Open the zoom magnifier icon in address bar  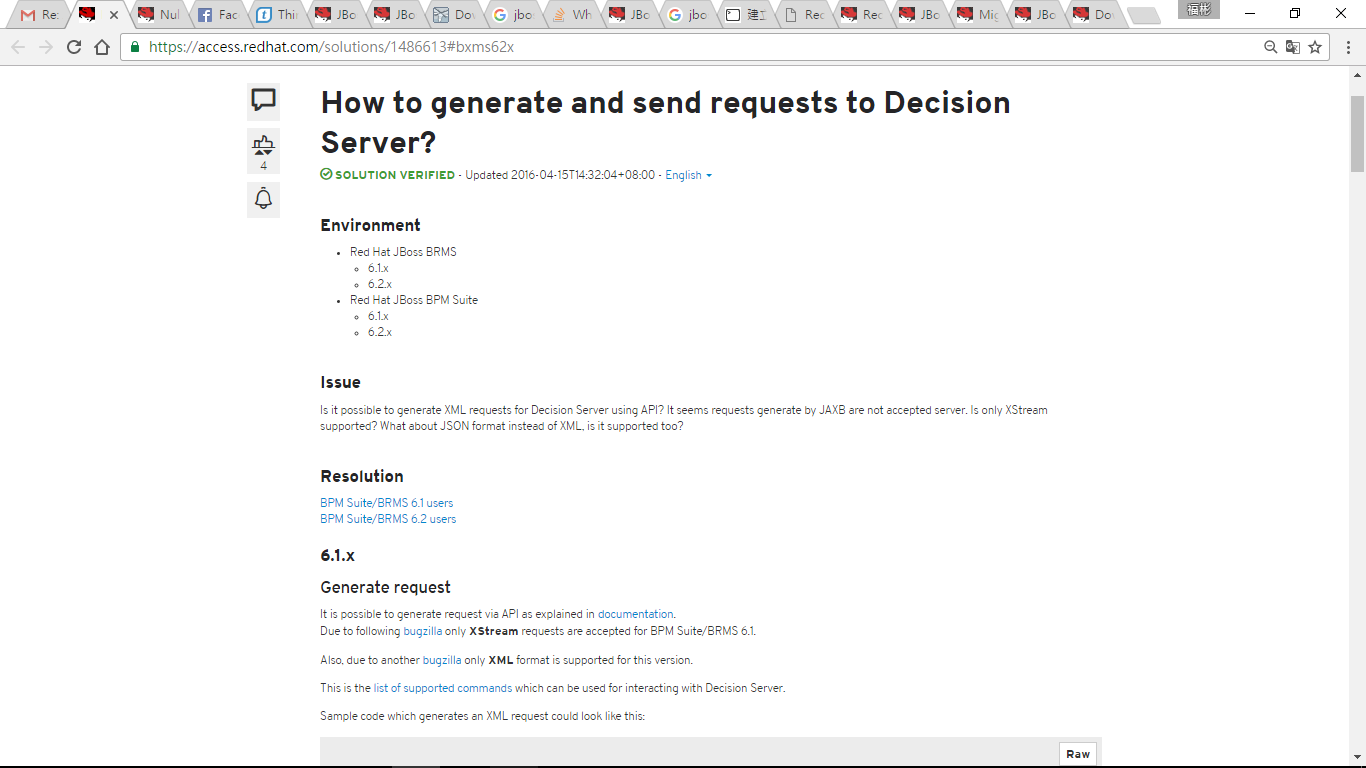(x=1270, y=47)
